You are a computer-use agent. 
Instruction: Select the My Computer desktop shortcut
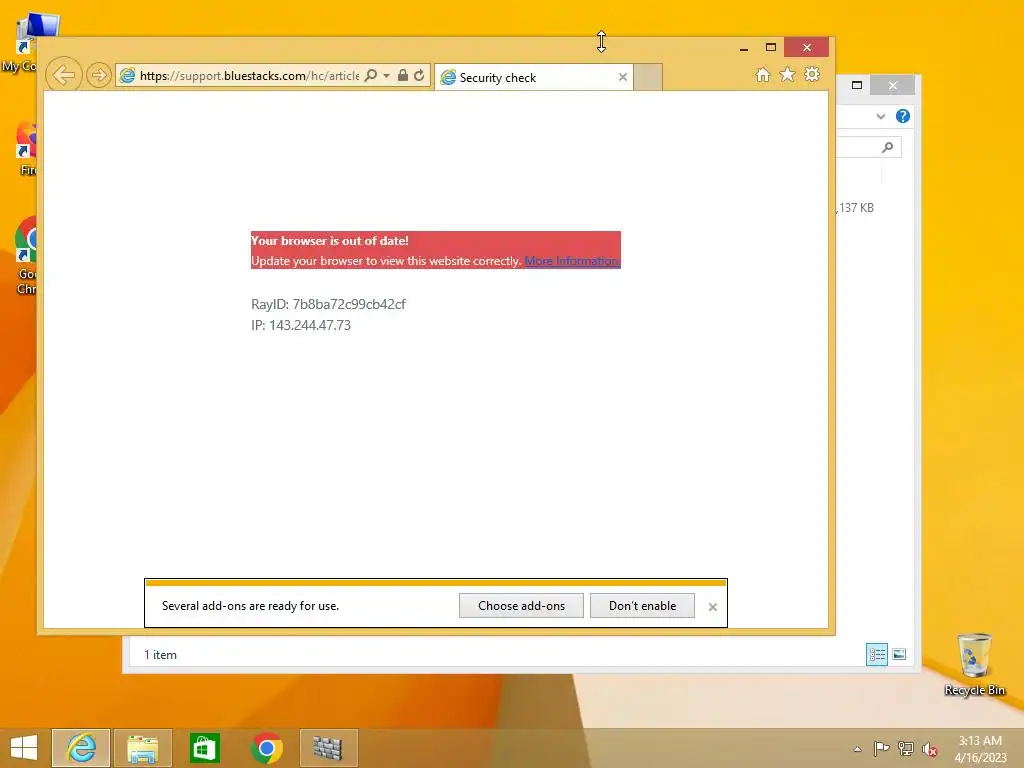tap(29, 42)
